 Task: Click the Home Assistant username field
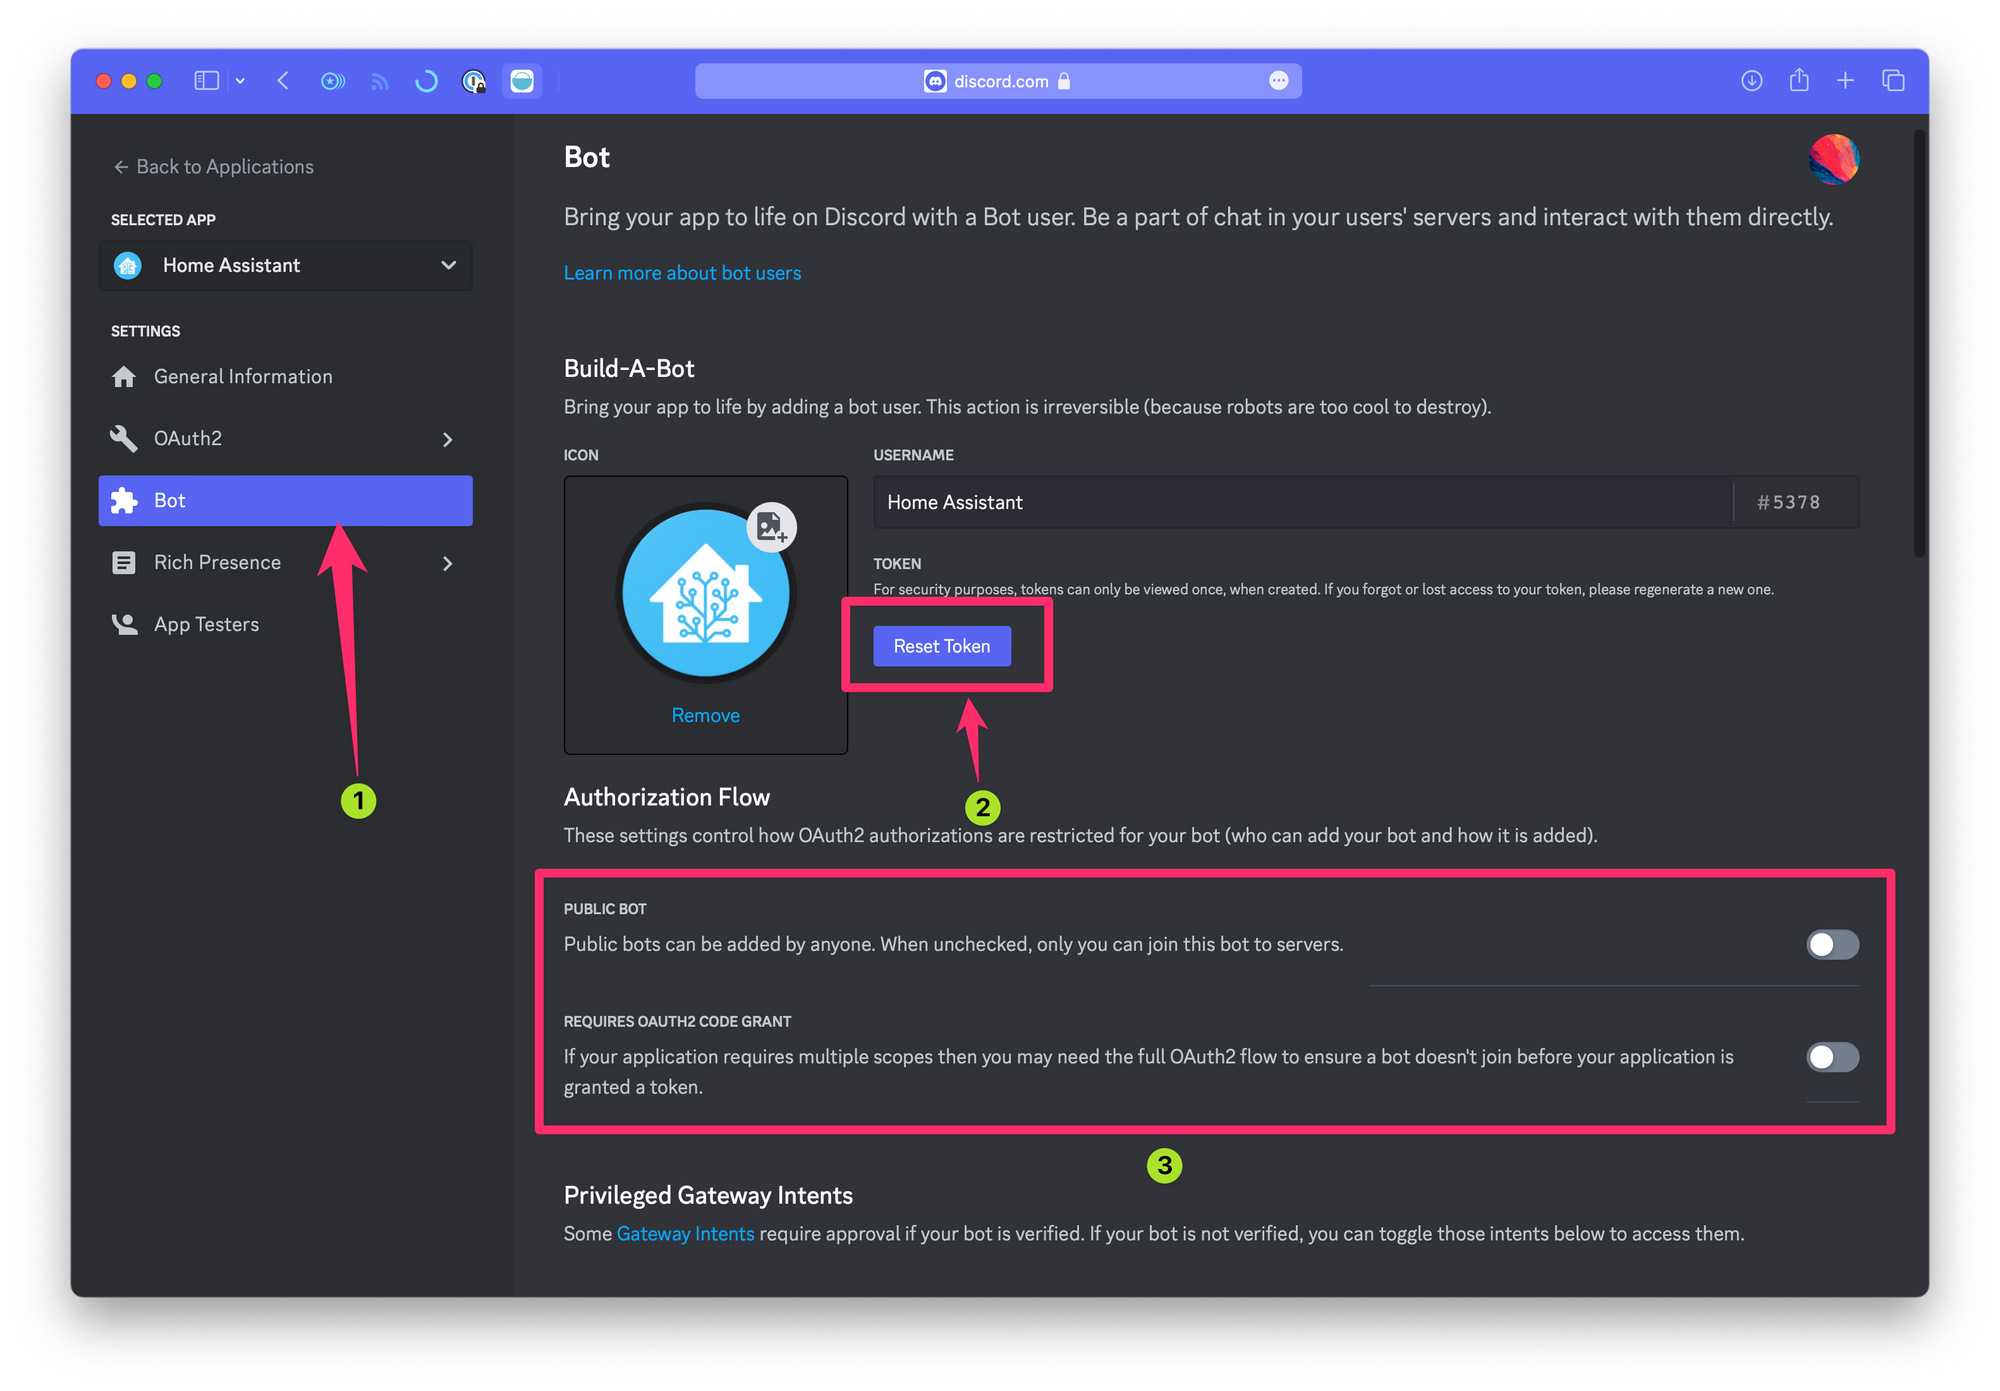pyautogui.click(x=1302, y=502)
